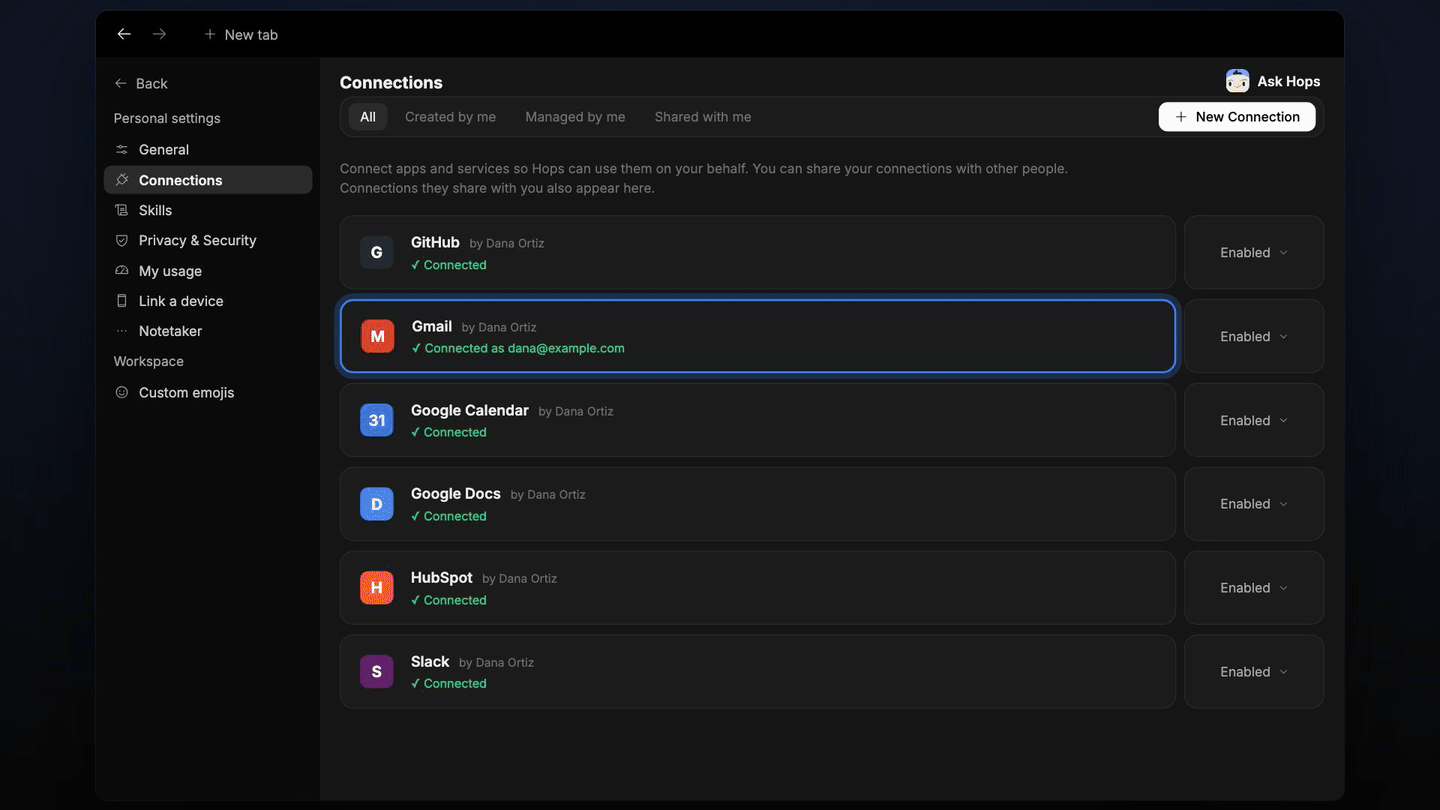Viewport: 1440px width, 810px height.
Task: Click the New Connection button
Action: pyautogui.click(x=1237, y=117)
